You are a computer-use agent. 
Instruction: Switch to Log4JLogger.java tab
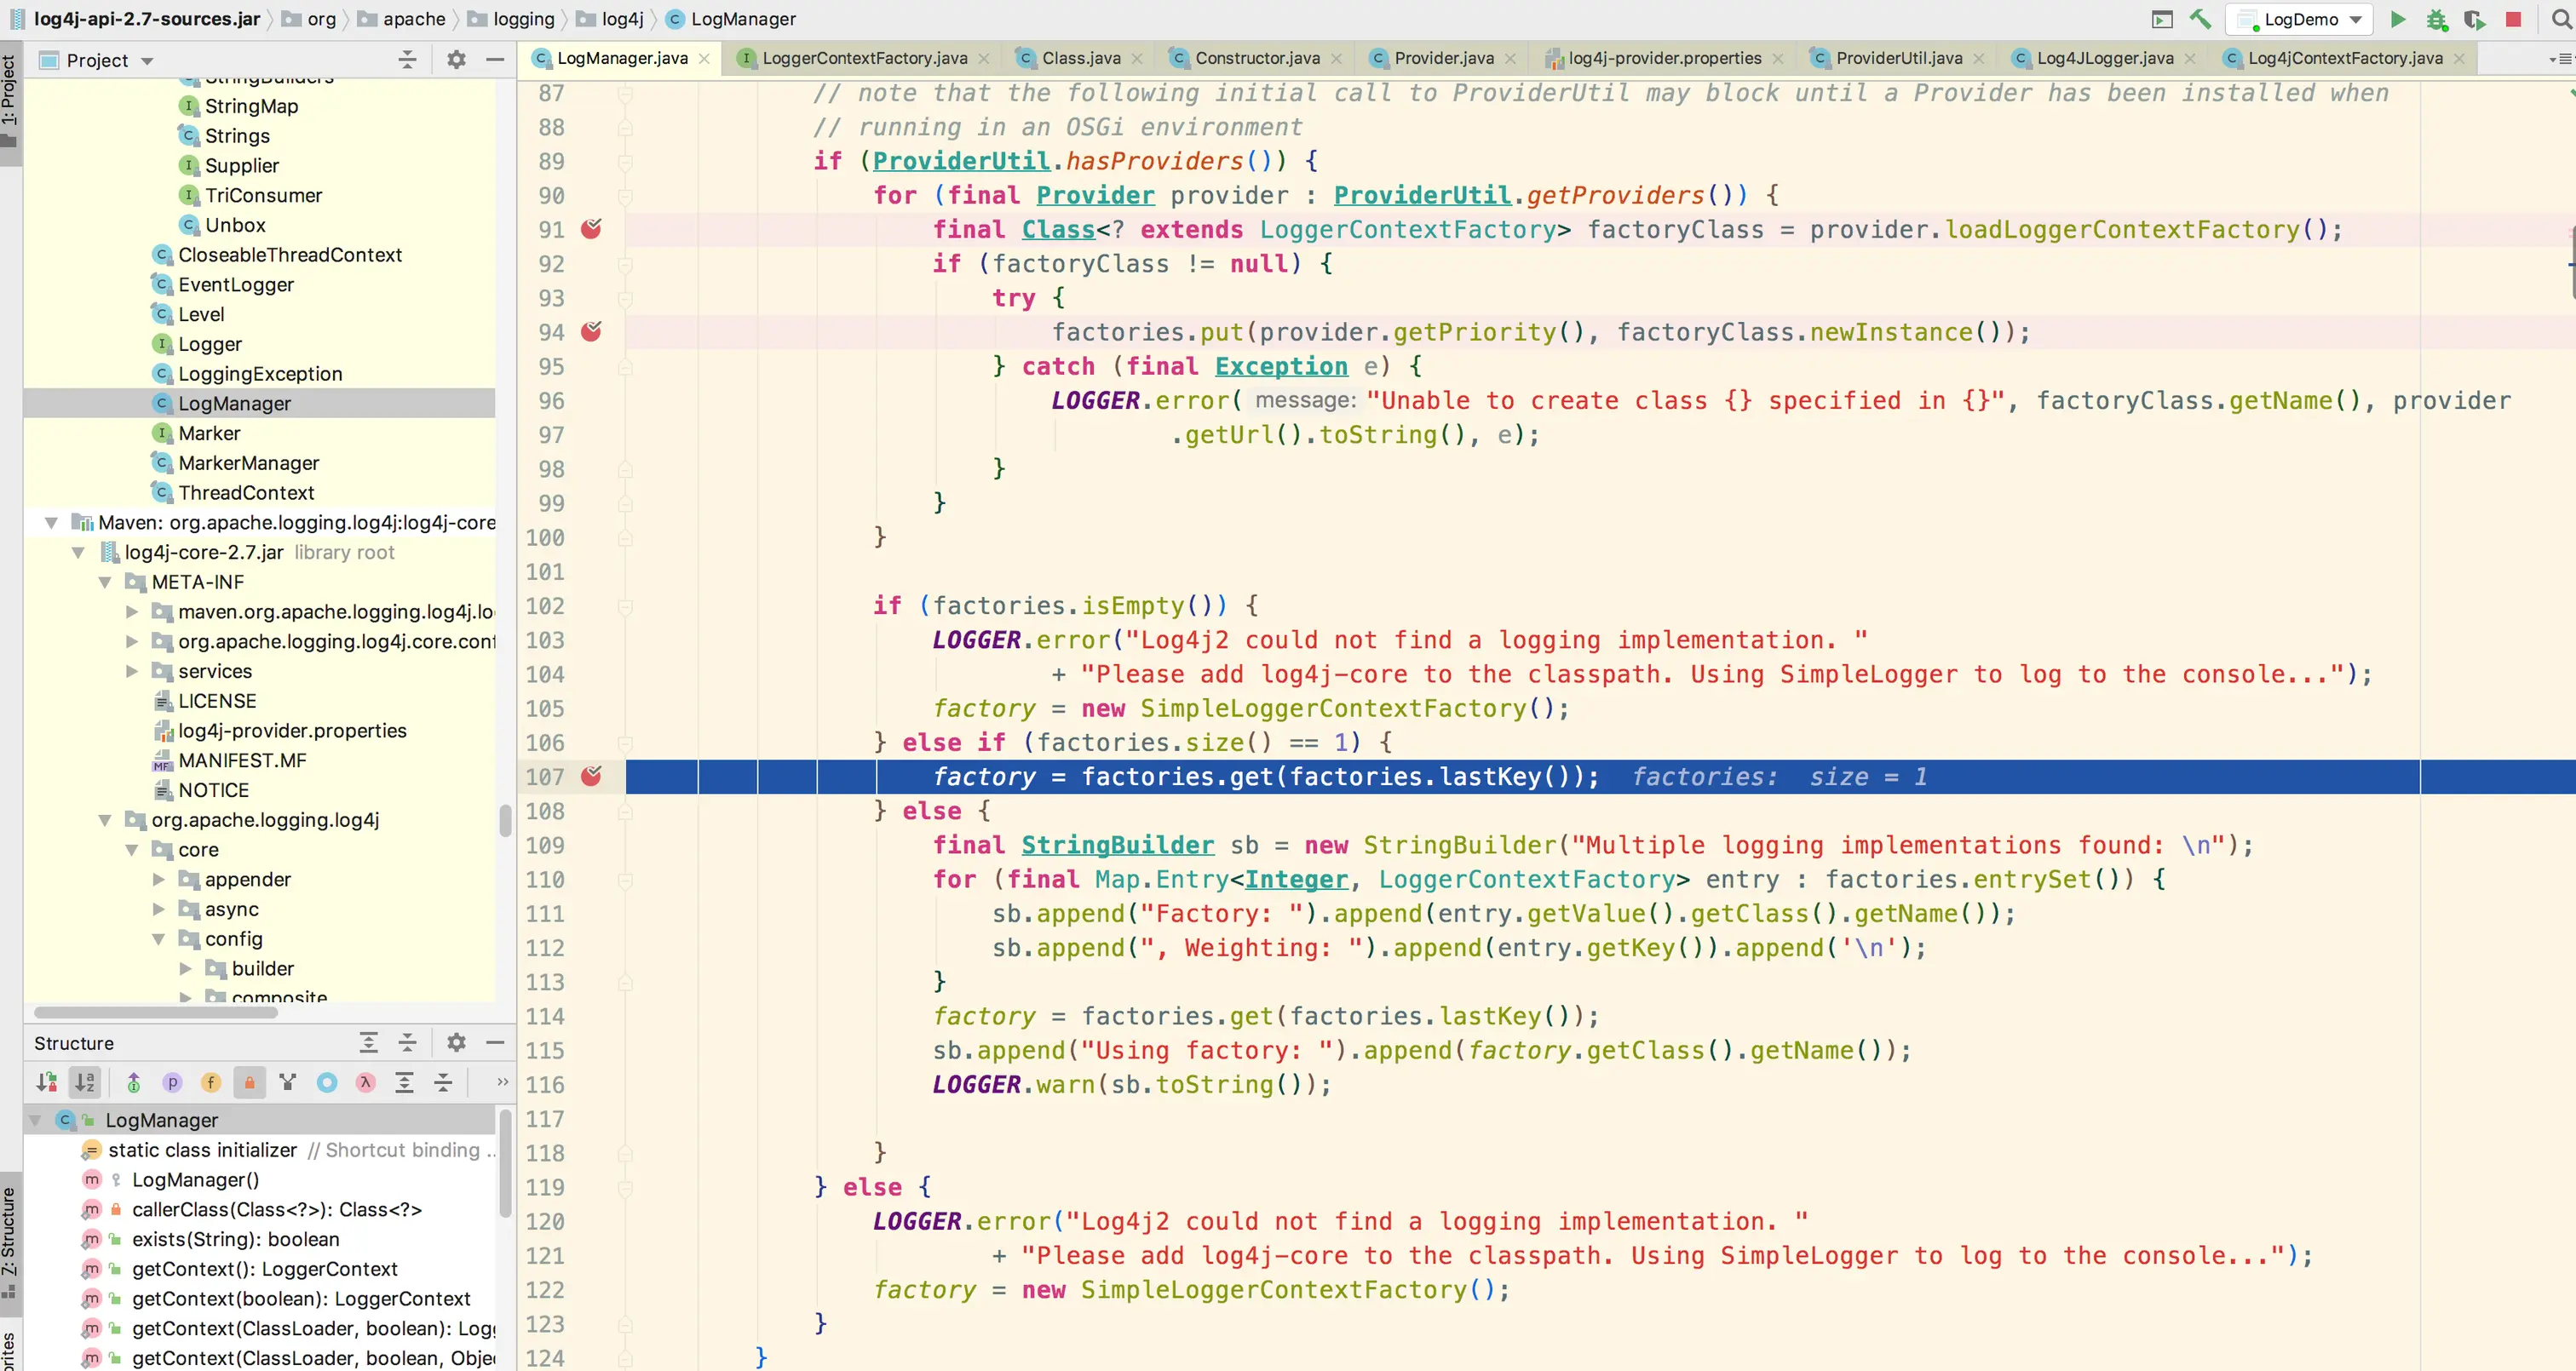[x=2104, y=58]
